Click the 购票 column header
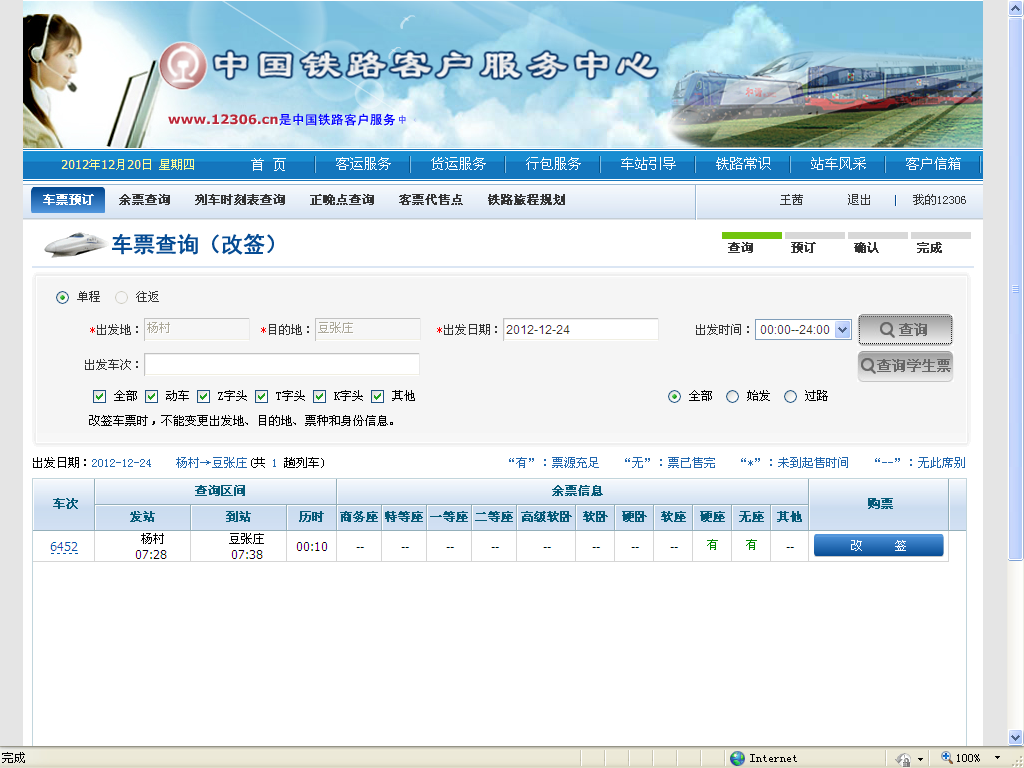This screenshot has height=768, width=1024. [880, 504]
